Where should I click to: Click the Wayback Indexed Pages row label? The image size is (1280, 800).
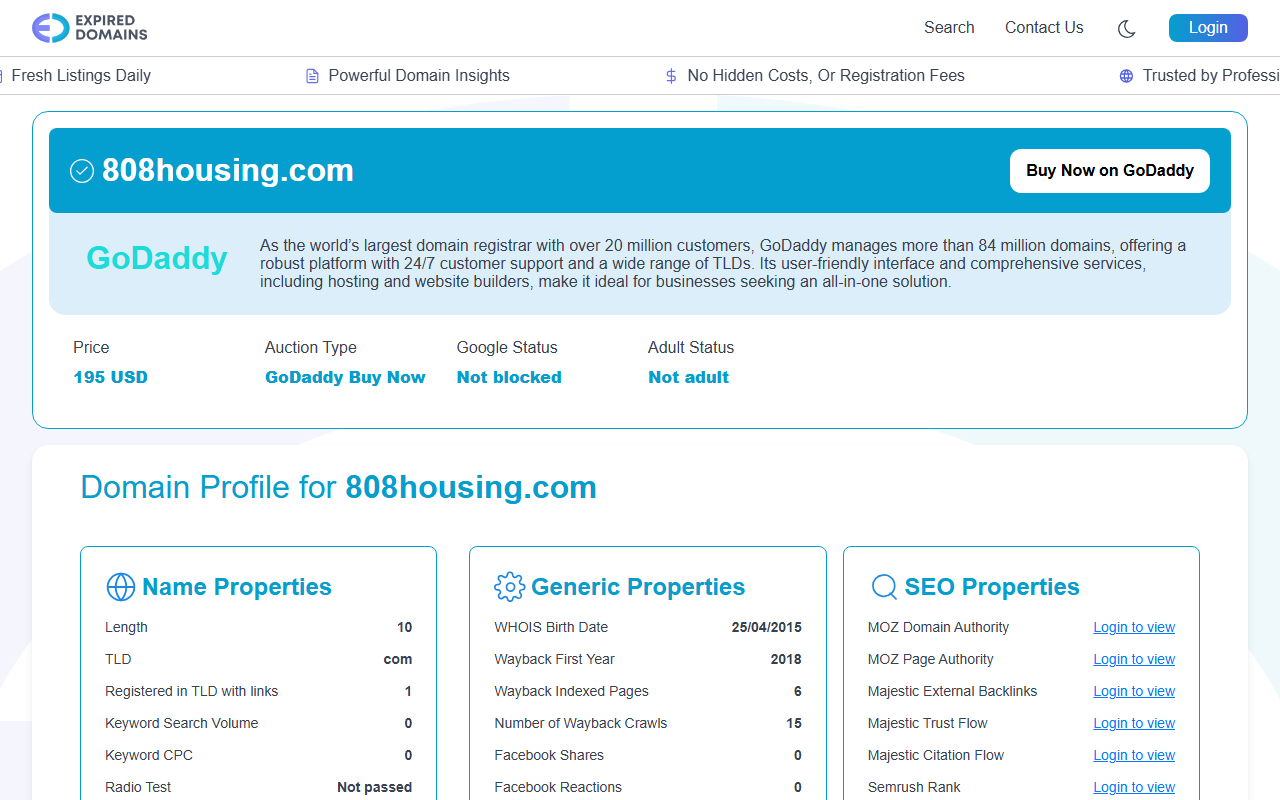click(x=571, y=691)
